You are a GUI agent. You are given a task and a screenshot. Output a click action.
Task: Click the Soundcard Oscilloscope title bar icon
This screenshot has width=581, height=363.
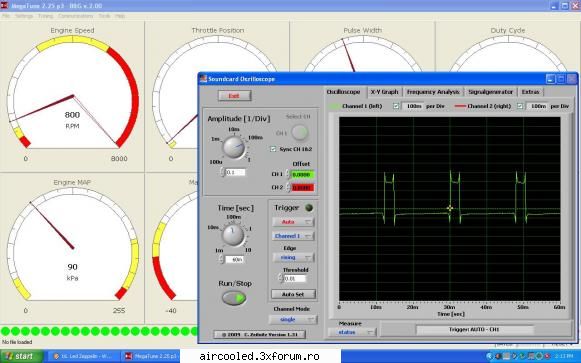[x=203, y=79]
